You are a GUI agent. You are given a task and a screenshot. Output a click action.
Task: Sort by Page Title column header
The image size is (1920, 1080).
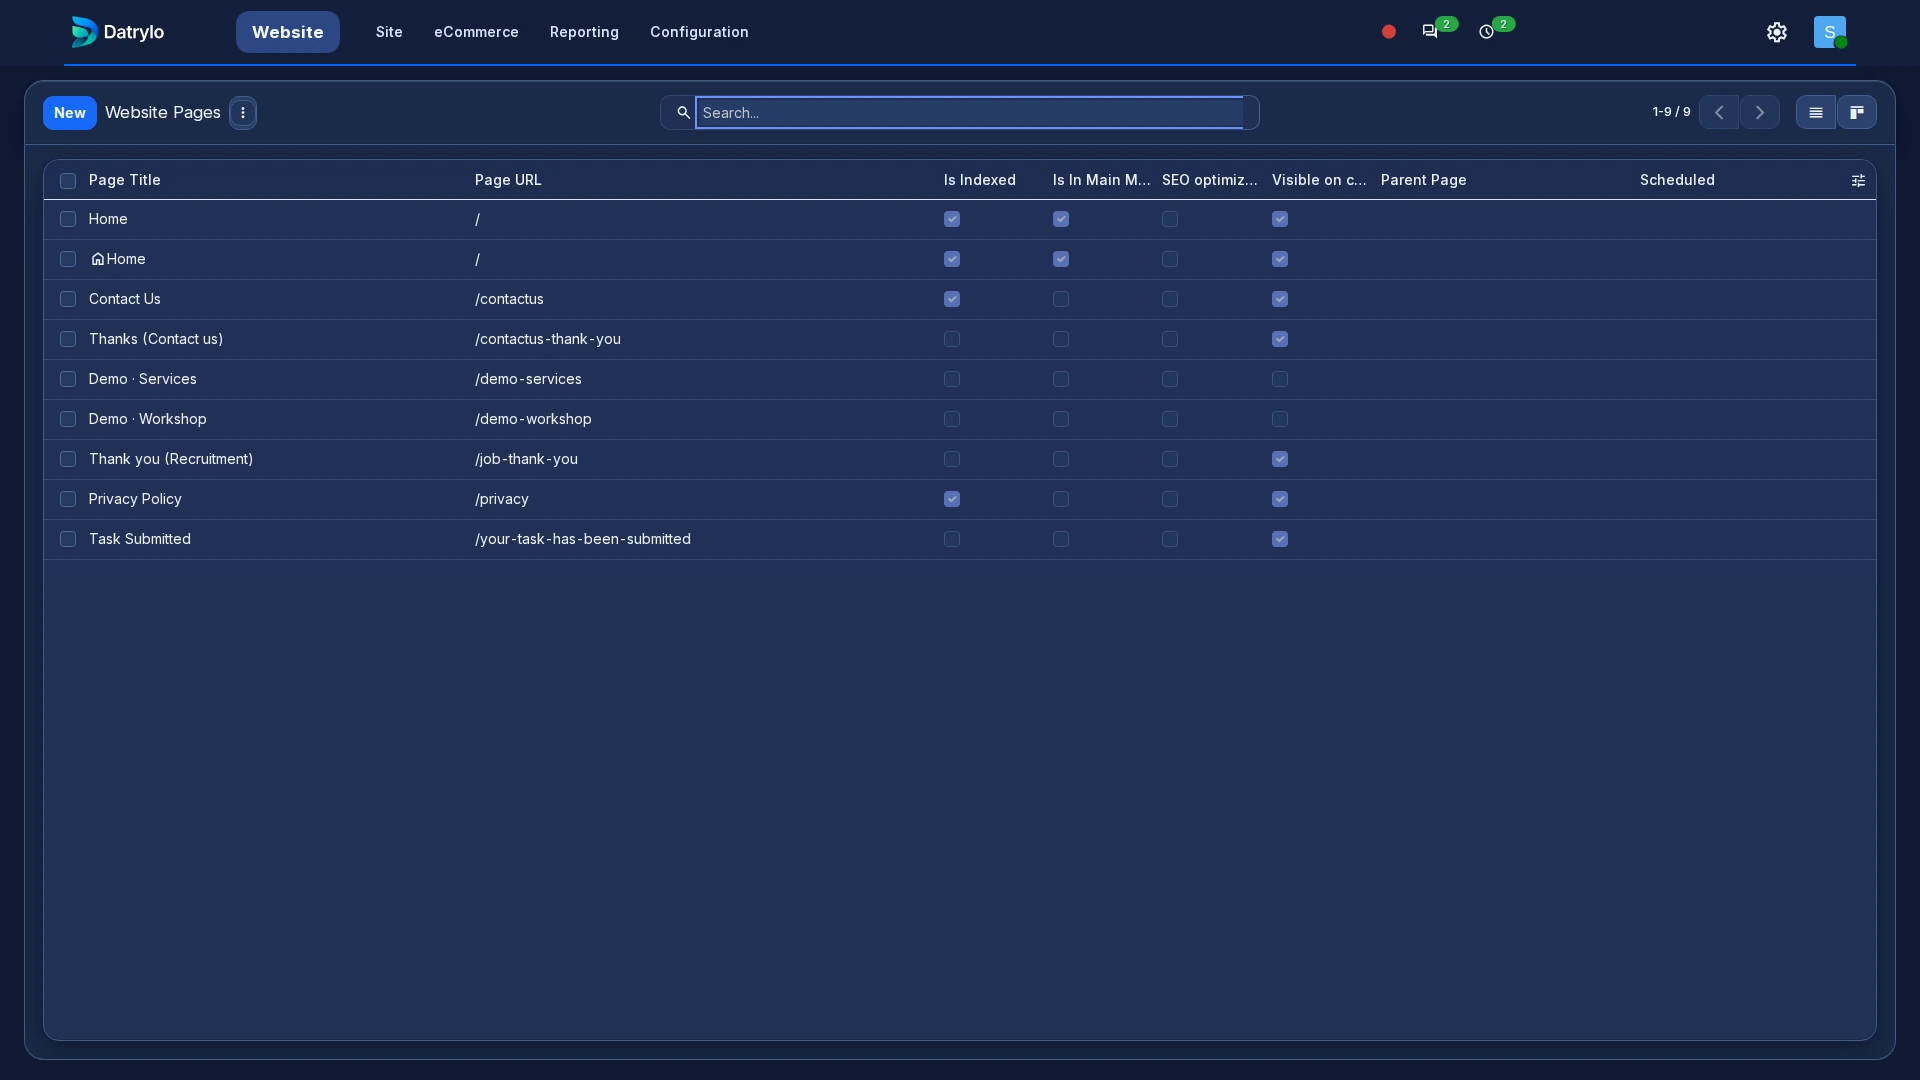pos(124,180)
